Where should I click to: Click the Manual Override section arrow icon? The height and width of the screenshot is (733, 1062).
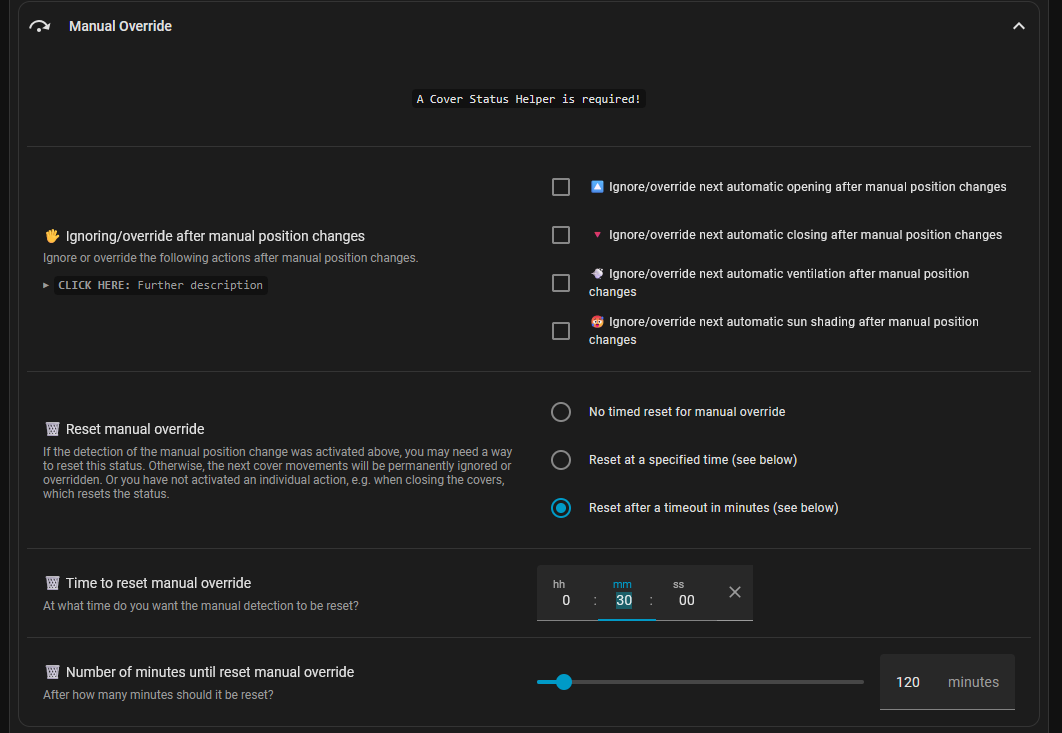[x=40, y=26]
